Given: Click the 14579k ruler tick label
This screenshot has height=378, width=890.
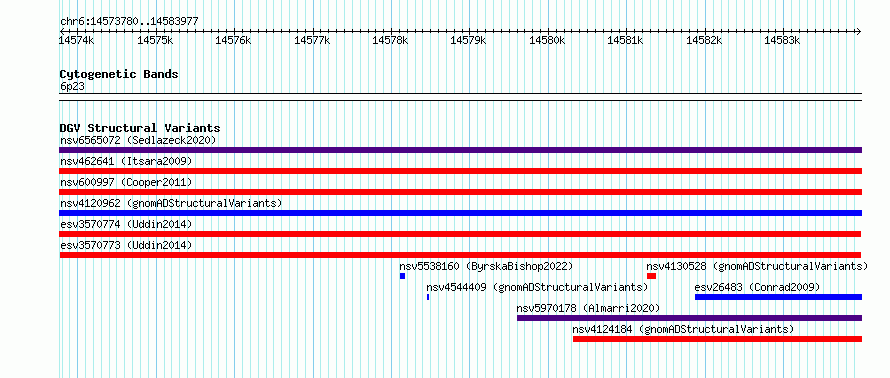Looking at the screenshot, I should 468,40.
